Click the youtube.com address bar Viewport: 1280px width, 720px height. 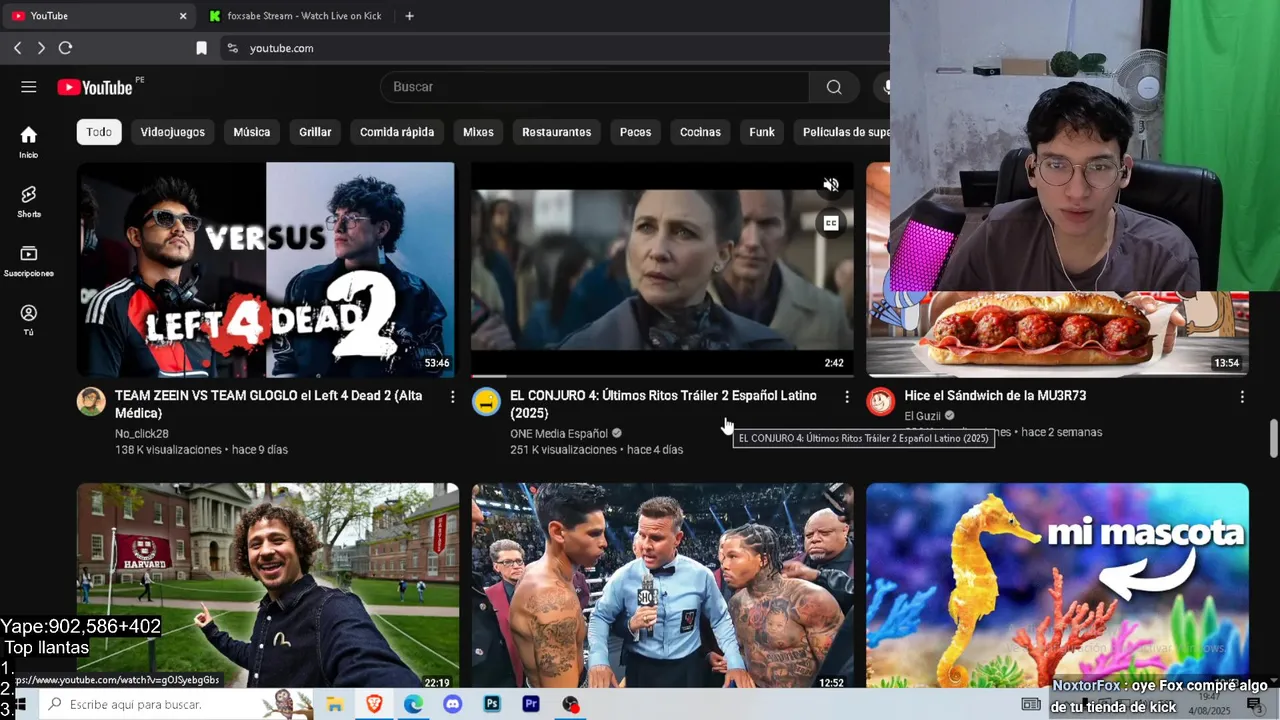(555, 48)
